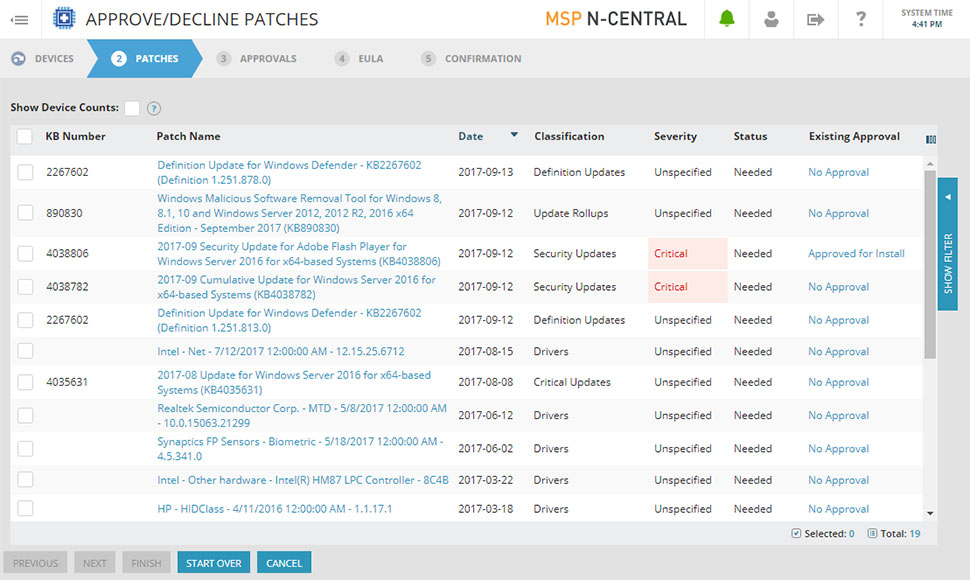Image resolution: width=970 pixels, height=580 pixels.
Task: Check the HP - HIDClass row checkbox
Action: pos(25,508)
